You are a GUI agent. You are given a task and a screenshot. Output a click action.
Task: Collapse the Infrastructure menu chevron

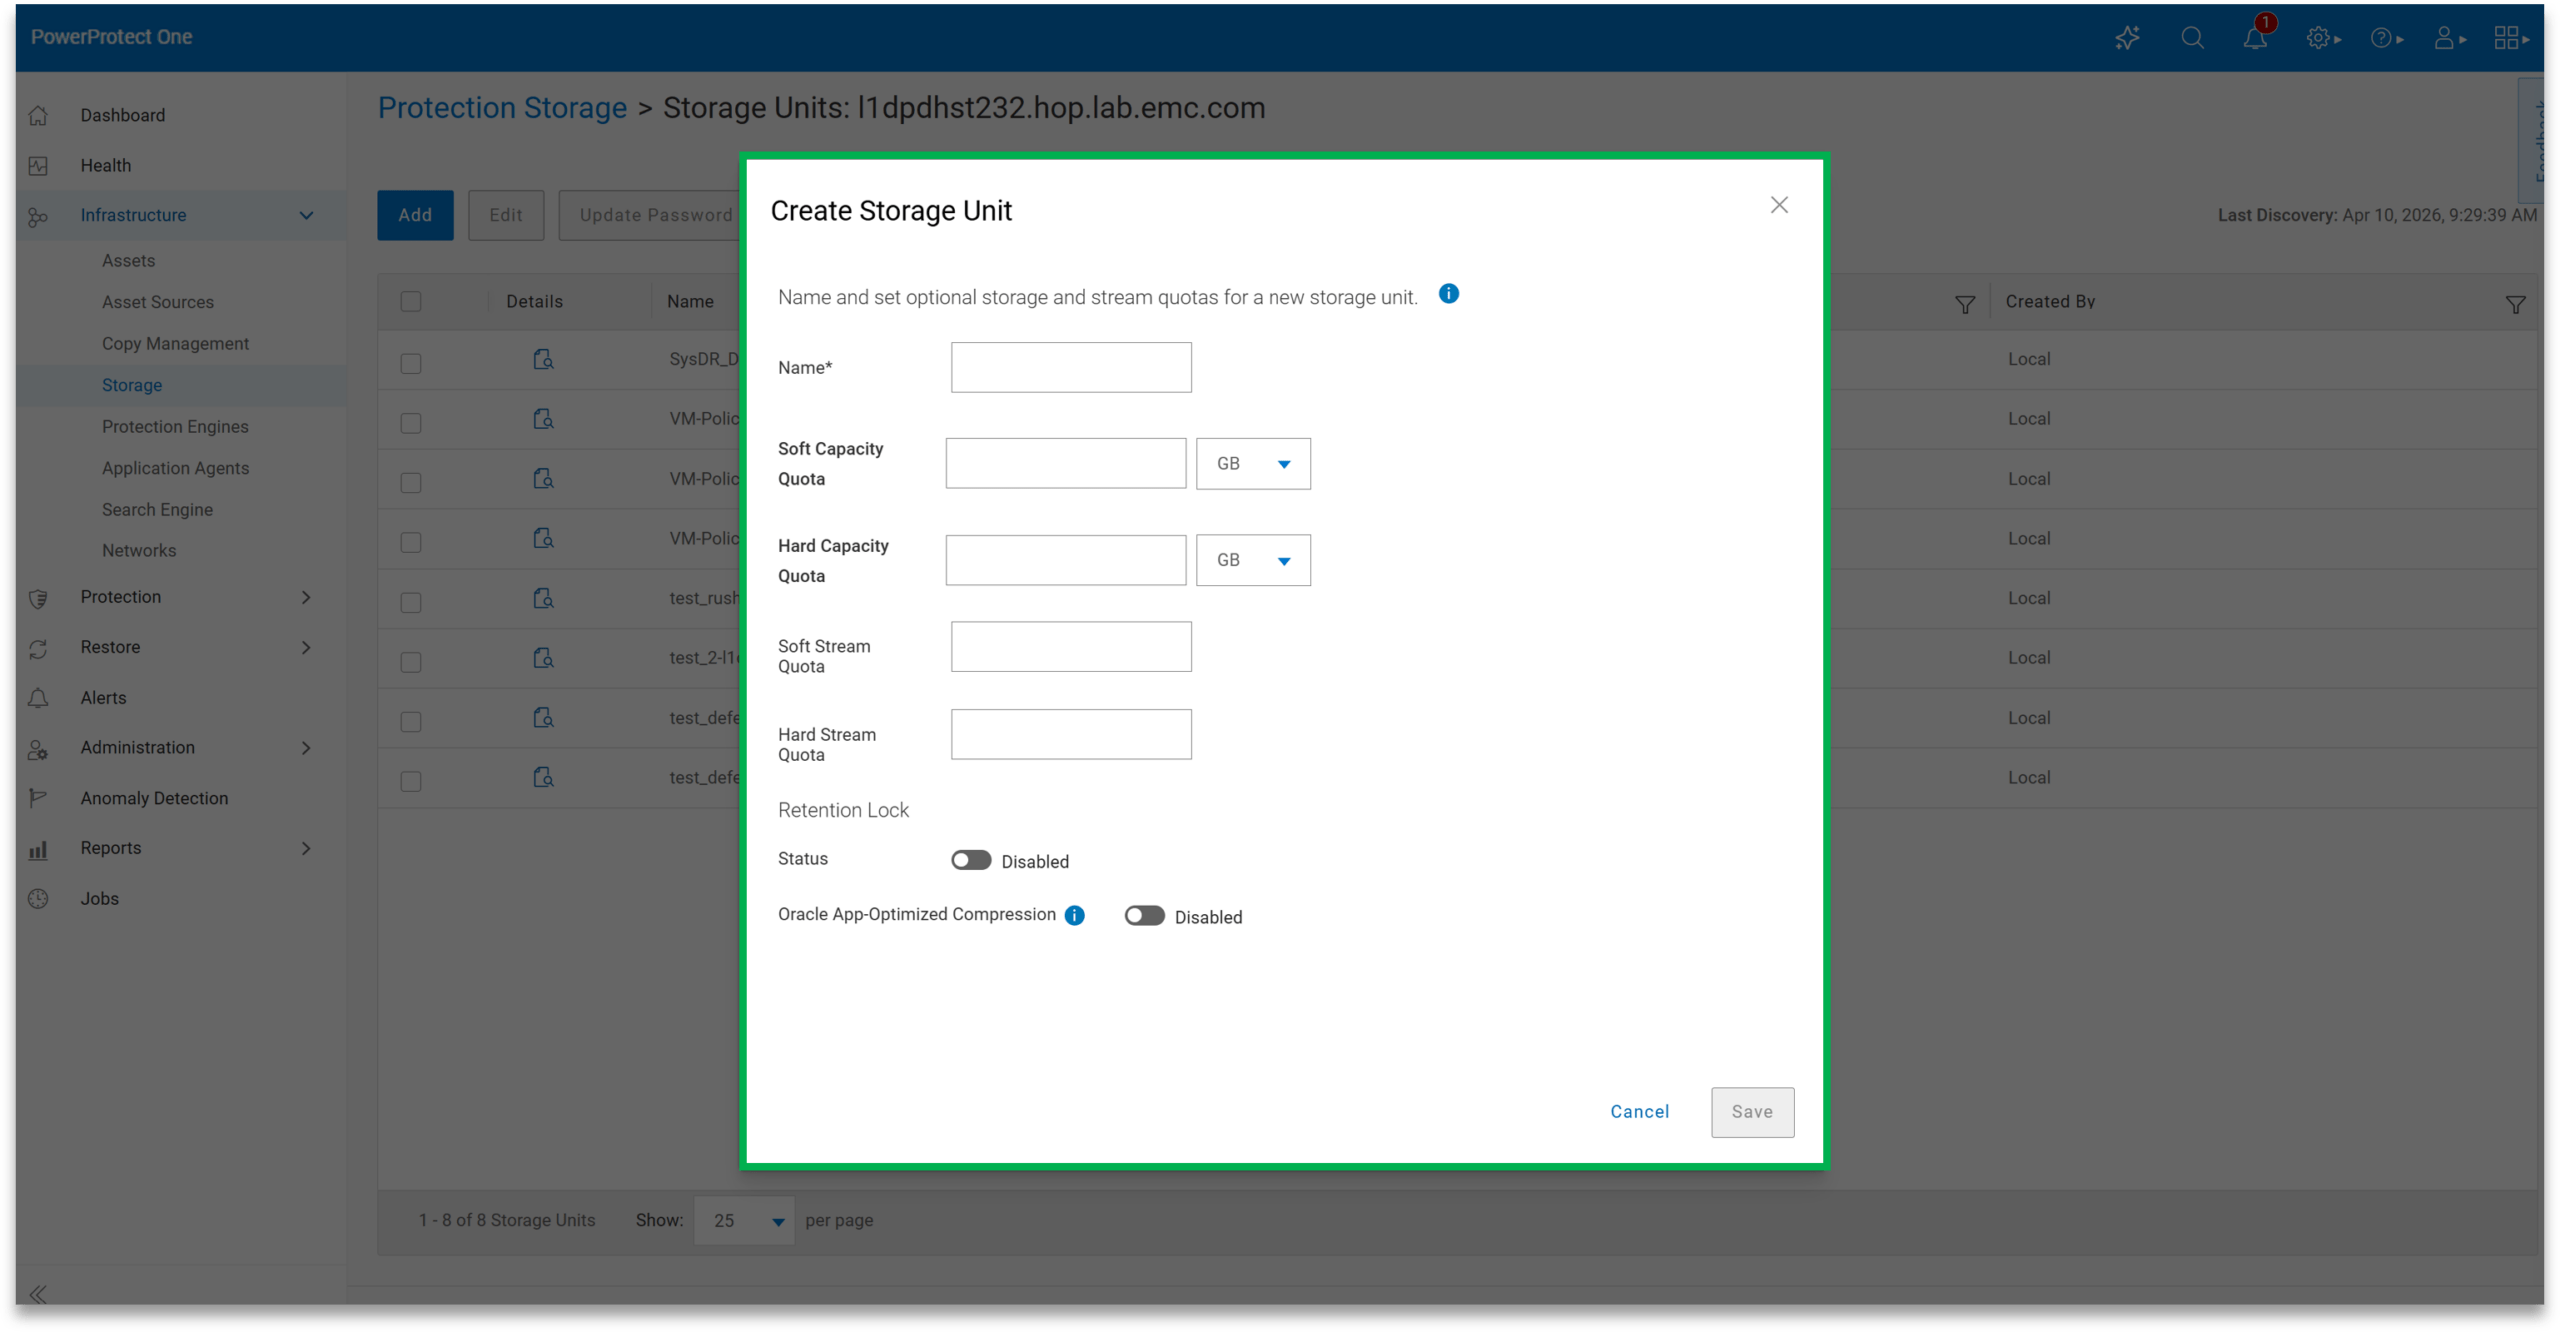click(x=306, y=215)
